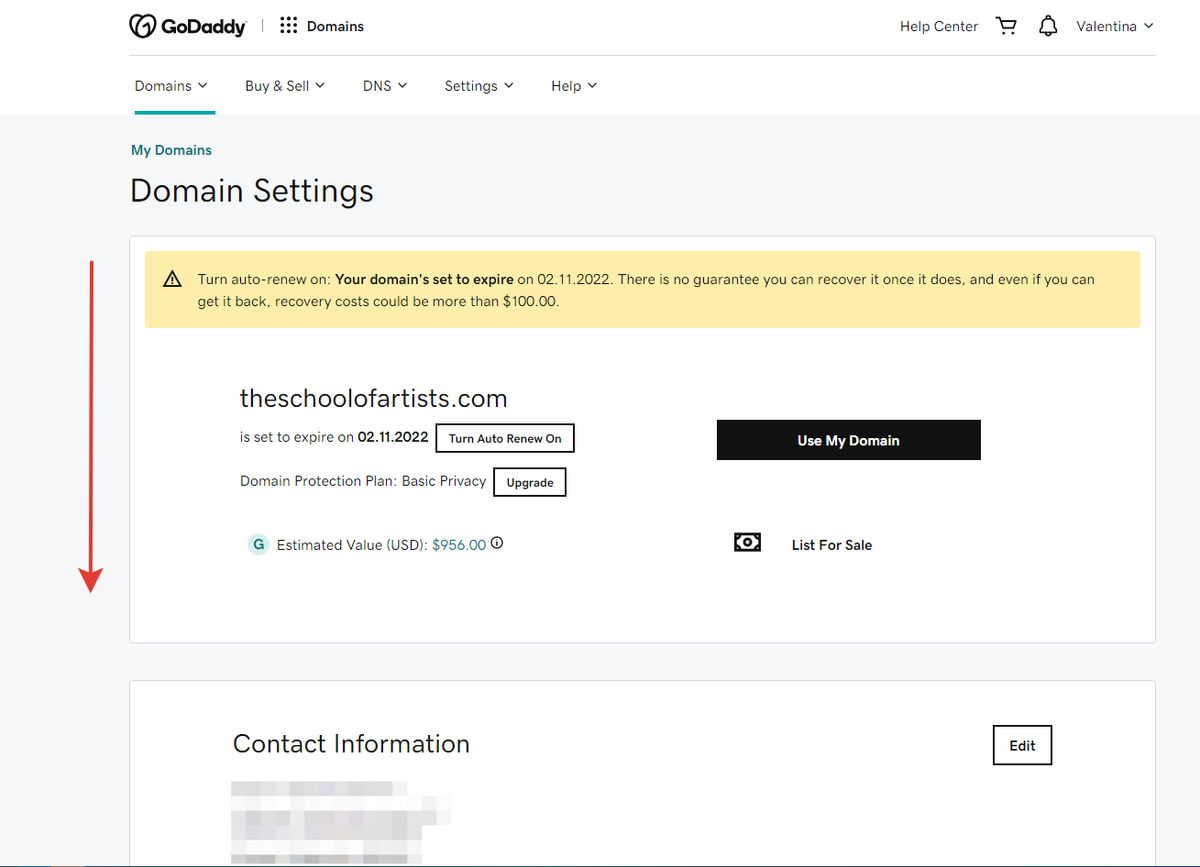
Task: Click the GoDaddy G valuation icon
Action: pos(258,545)
